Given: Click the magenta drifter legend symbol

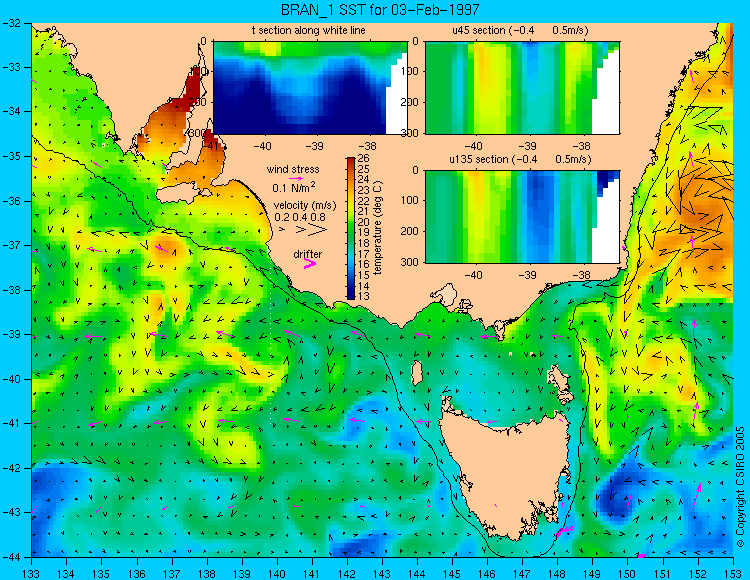Looking at the screenshot, I should click(310, 264).
